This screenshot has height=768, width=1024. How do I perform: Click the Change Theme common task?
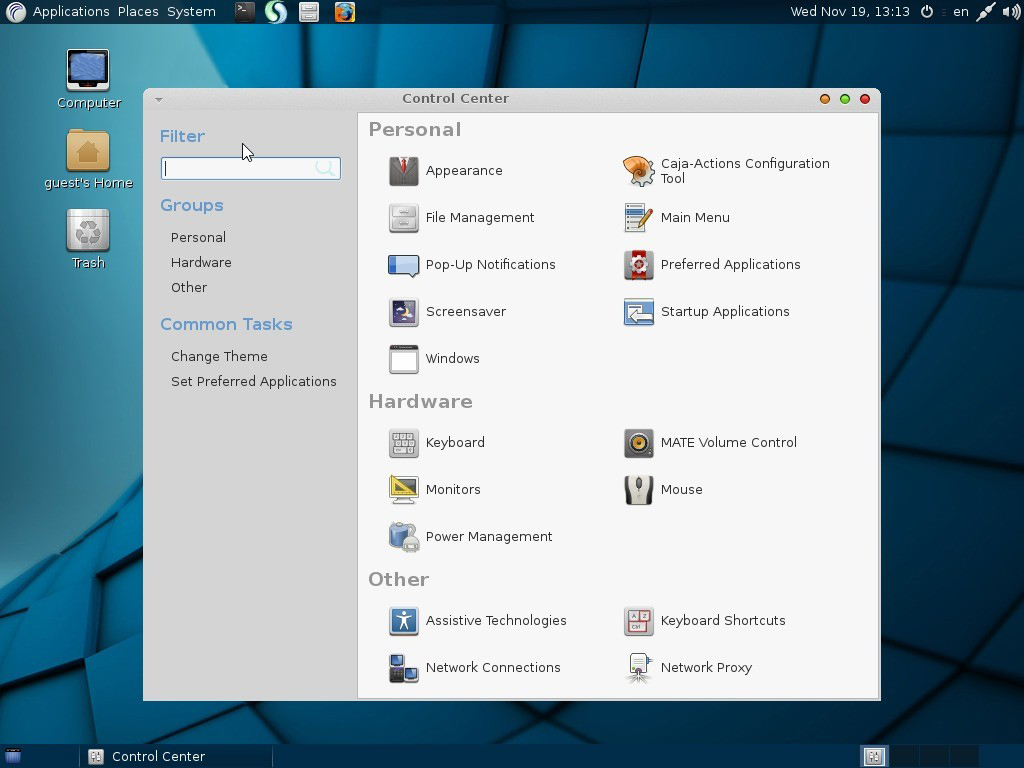coord(219,357)
